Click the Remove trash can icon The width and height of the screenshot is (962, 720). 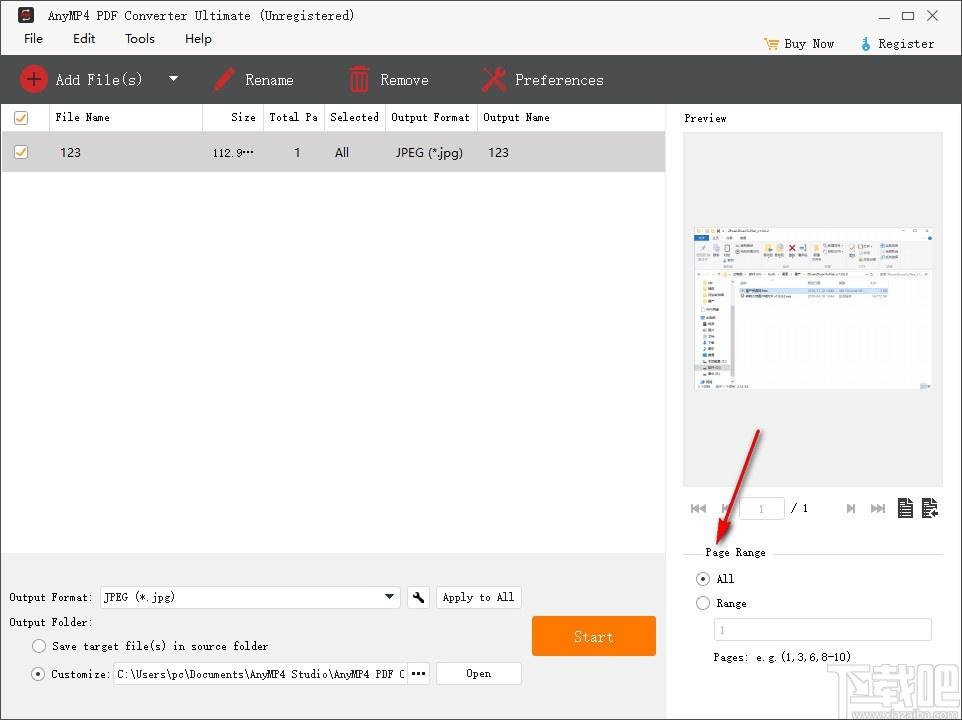359,80
